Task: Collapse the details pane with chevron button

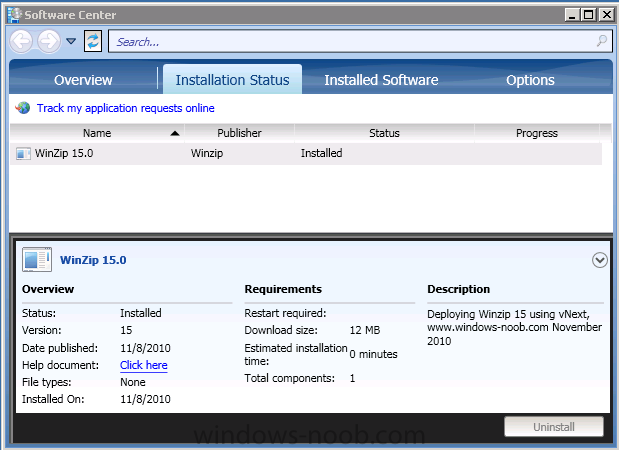Action: pyautogui.click(x=600, y=260)
